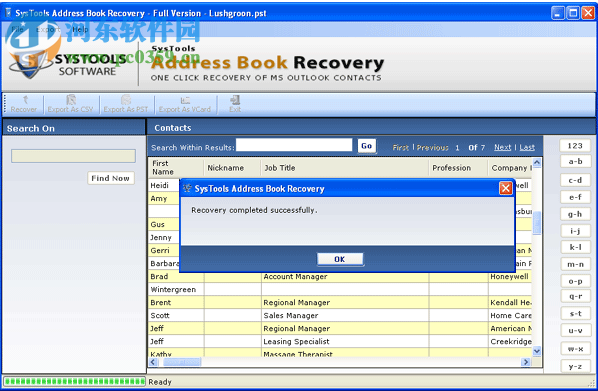The width and height of the screenshot is (598, 391).
Task: Filter contacts by e-f index
Action: coord(575,197)
